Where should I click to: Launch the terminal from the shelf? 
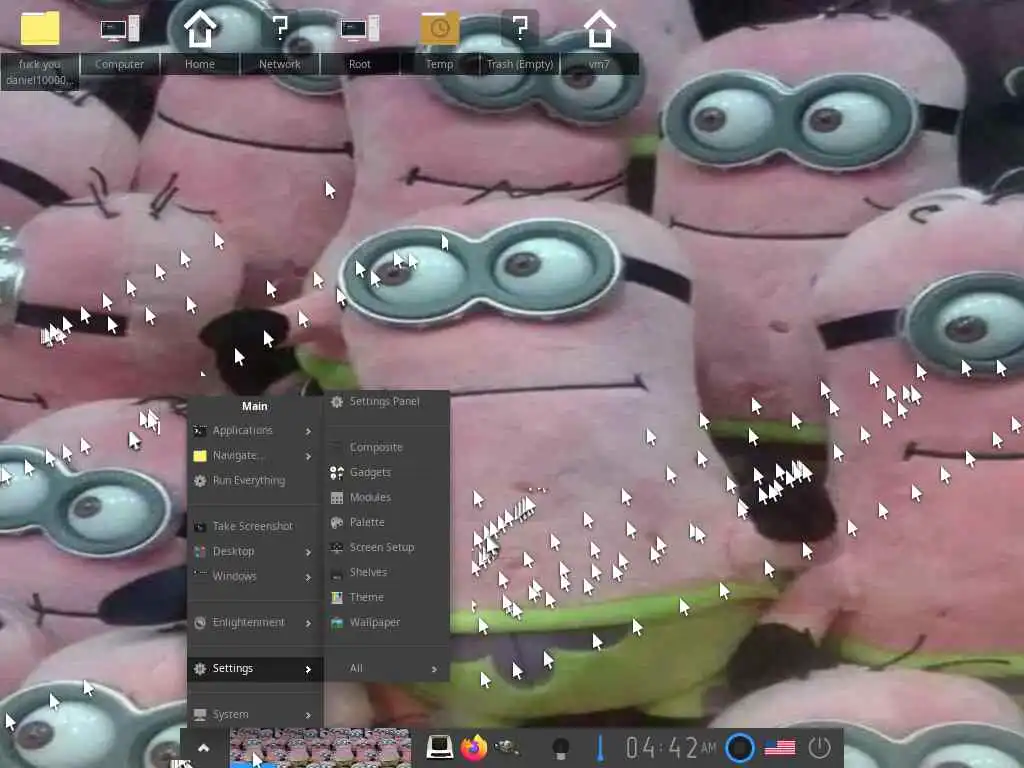pyautogui.click(x=440, y=747)
